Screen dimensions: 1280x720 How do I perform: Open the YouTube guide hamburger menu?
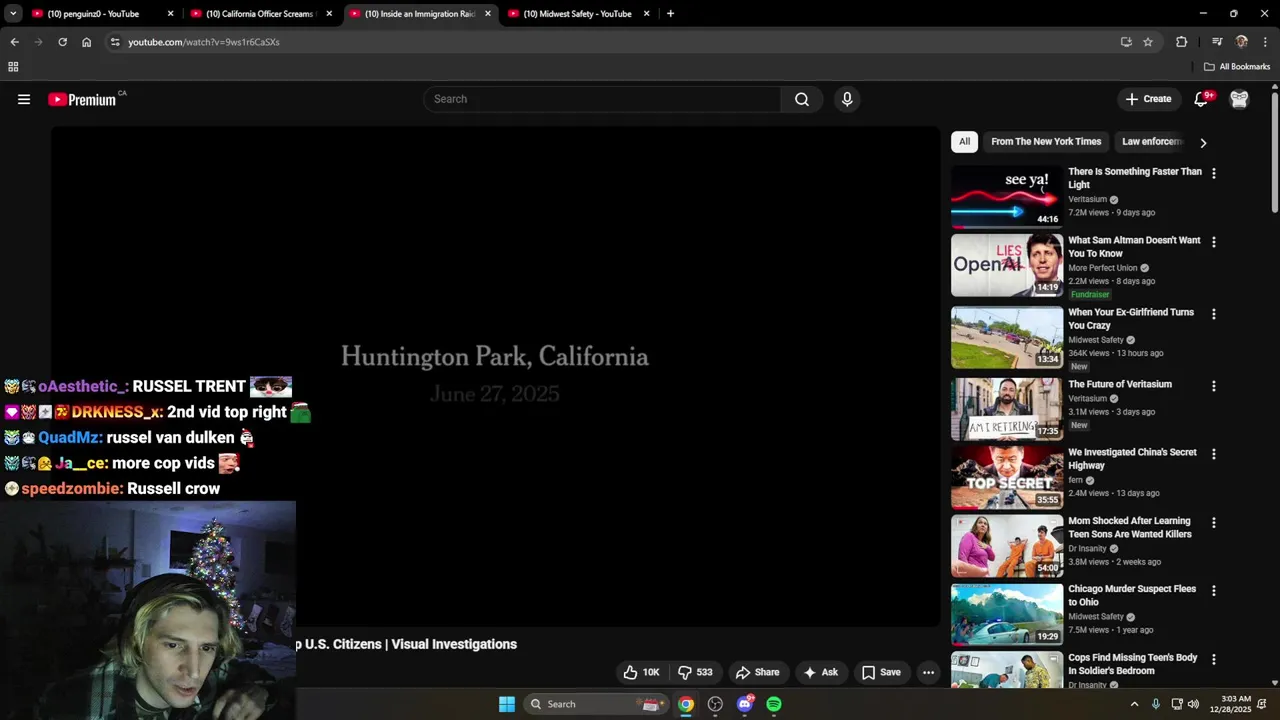24,99
